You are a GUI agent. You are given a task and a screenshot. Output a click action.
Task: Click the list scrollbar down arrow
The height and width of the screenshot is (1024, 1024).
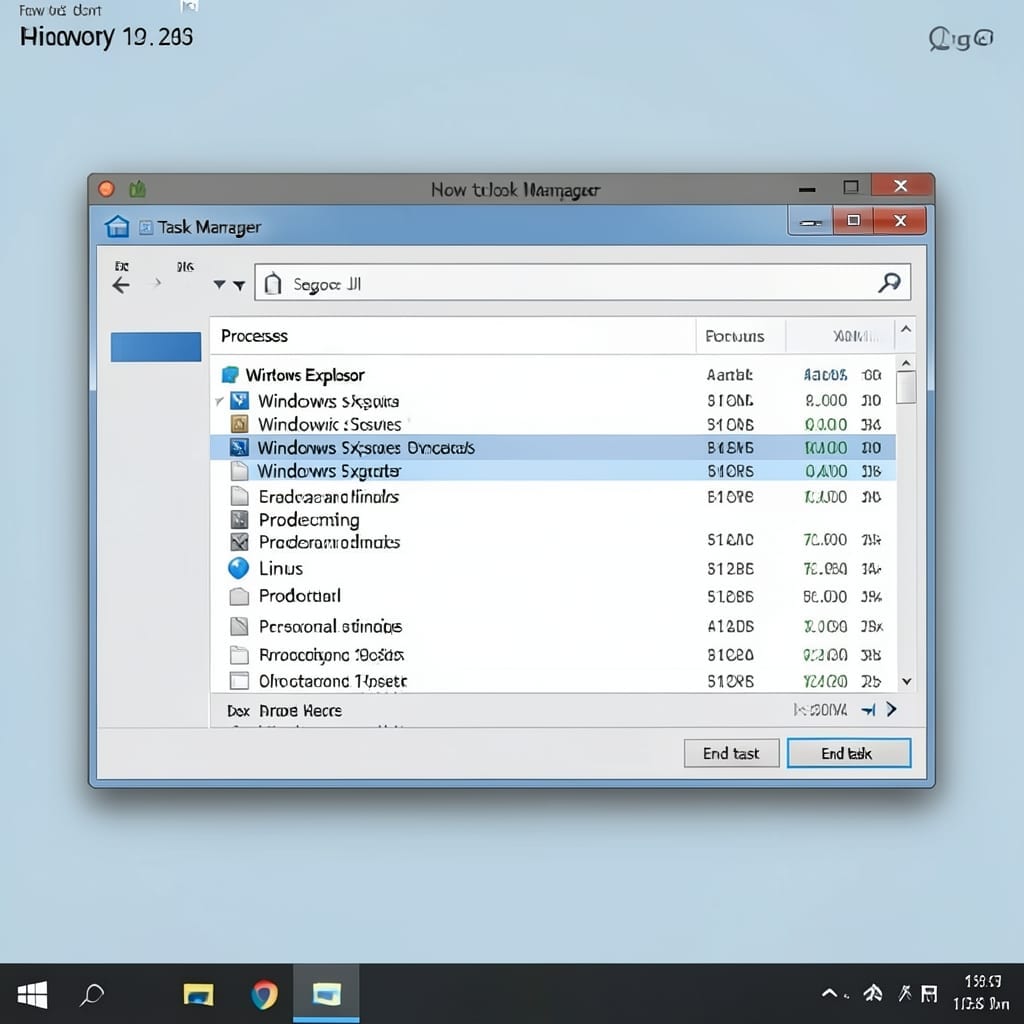[906, 681]
